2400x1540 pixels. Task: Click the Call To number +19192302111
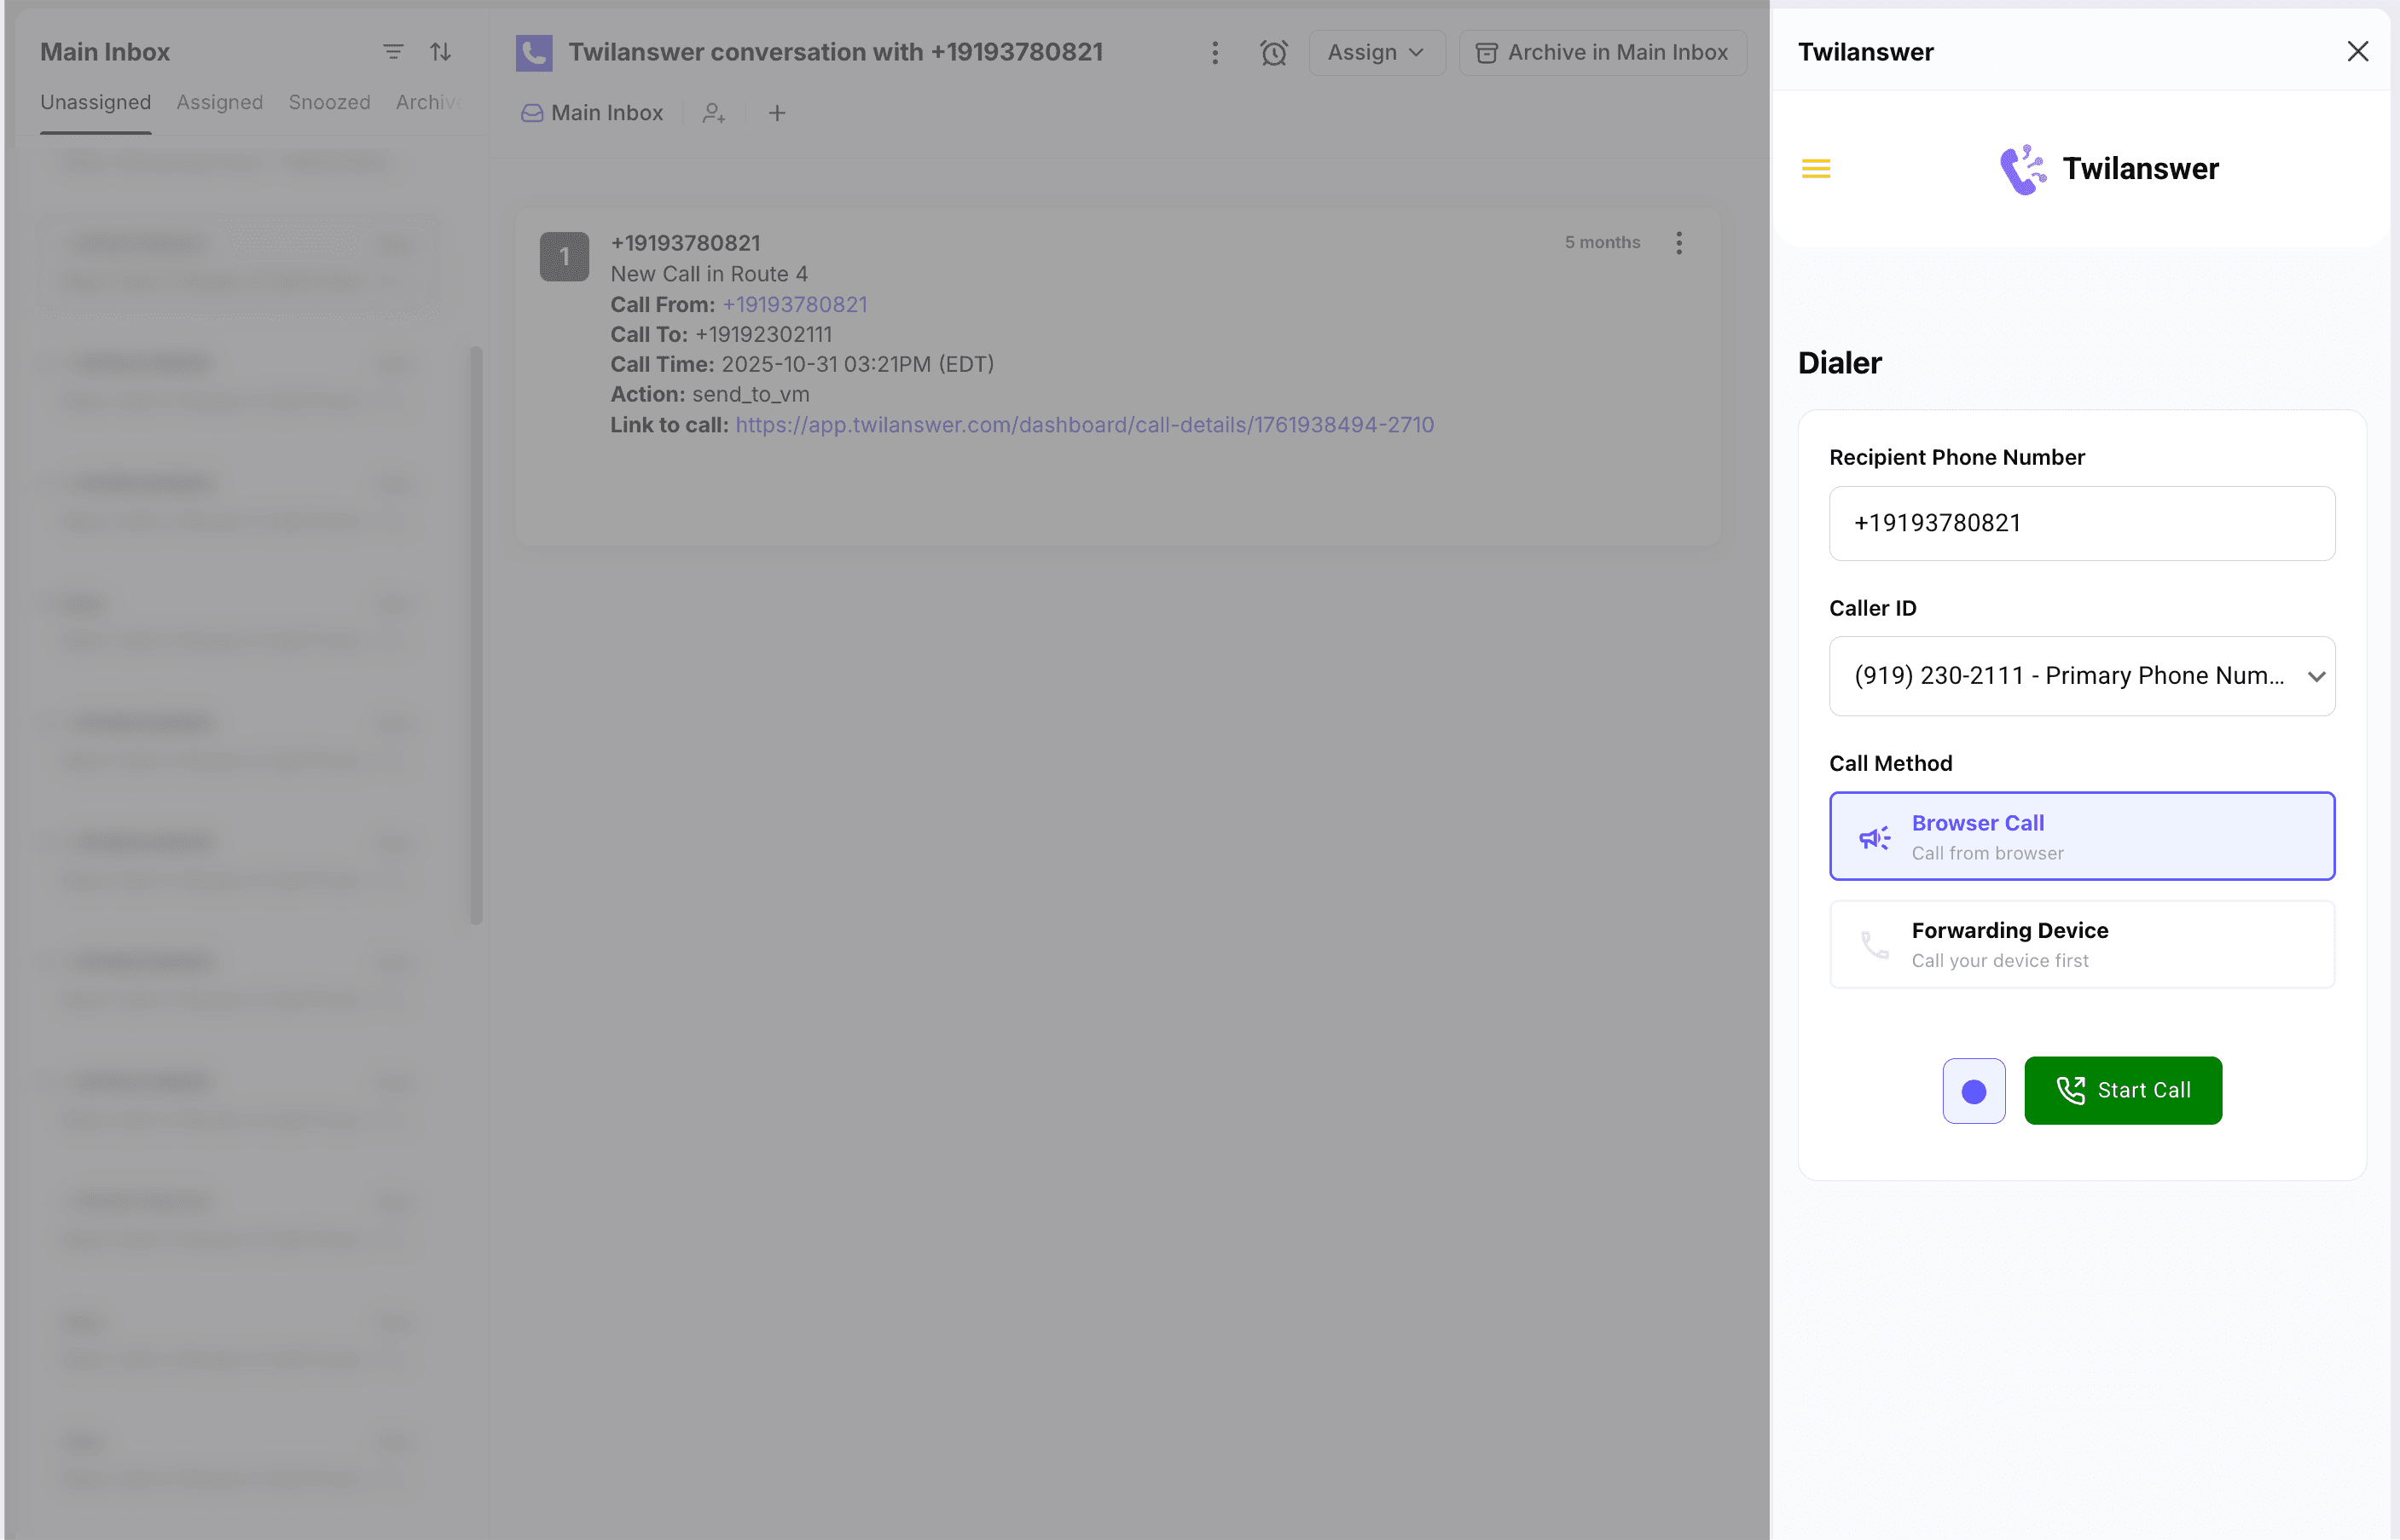(763, 334)
